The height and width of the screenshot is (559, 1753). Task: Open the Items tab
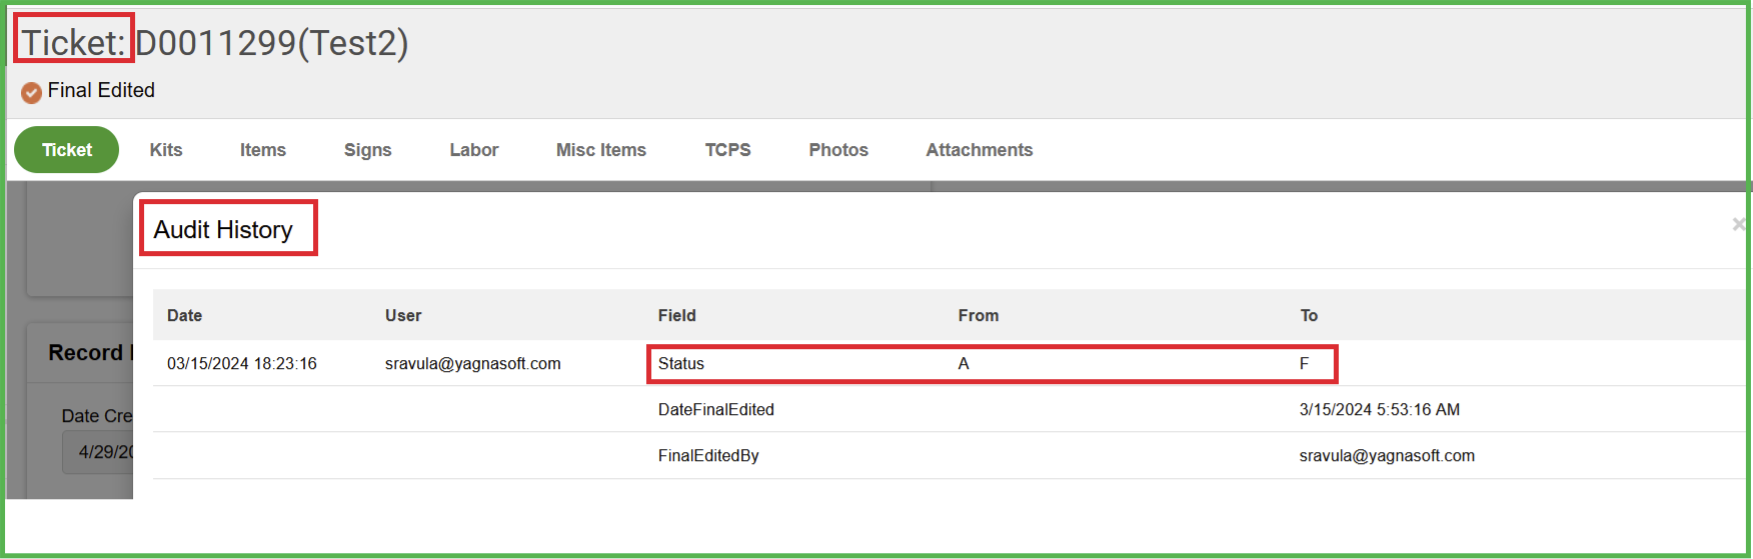[263, 150]
